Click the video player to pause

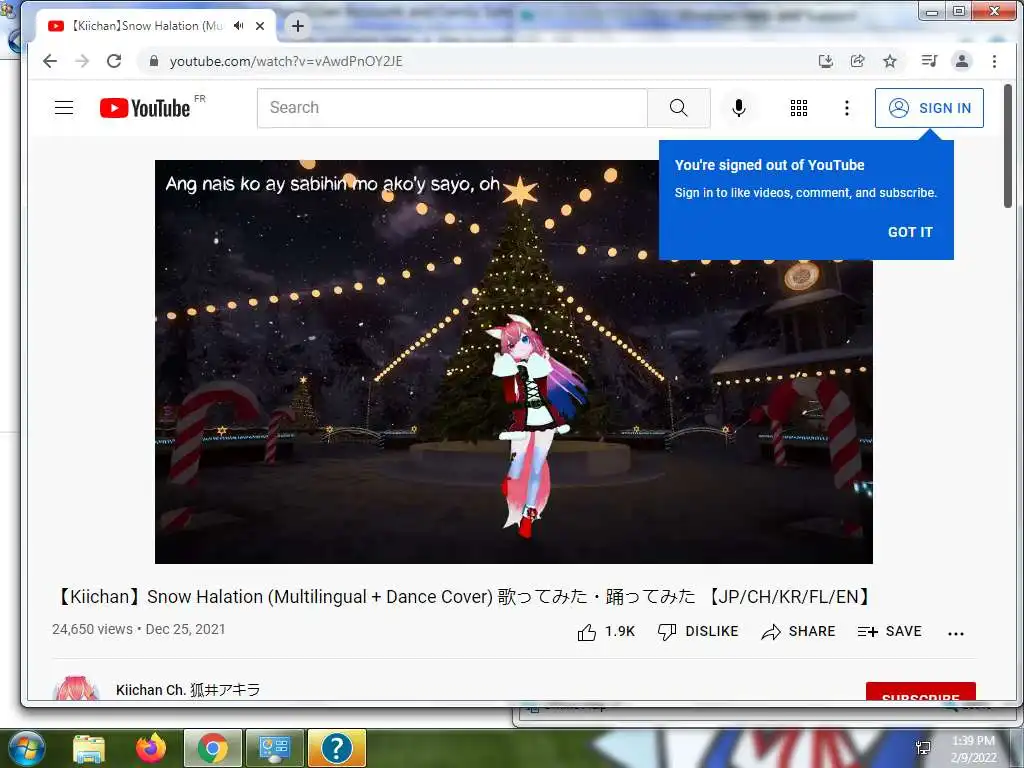pos(513,362)
